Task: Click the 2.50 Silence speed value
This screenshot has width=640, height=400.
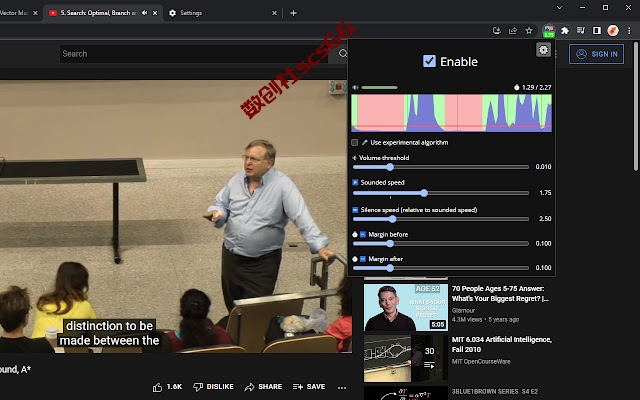Action: 545,219
